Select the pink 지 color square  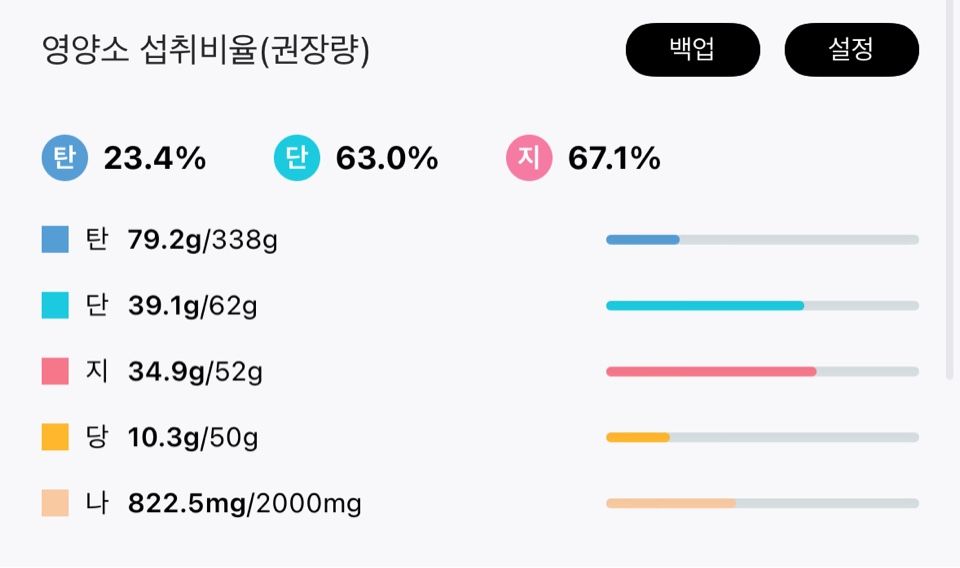pos(55,372)
